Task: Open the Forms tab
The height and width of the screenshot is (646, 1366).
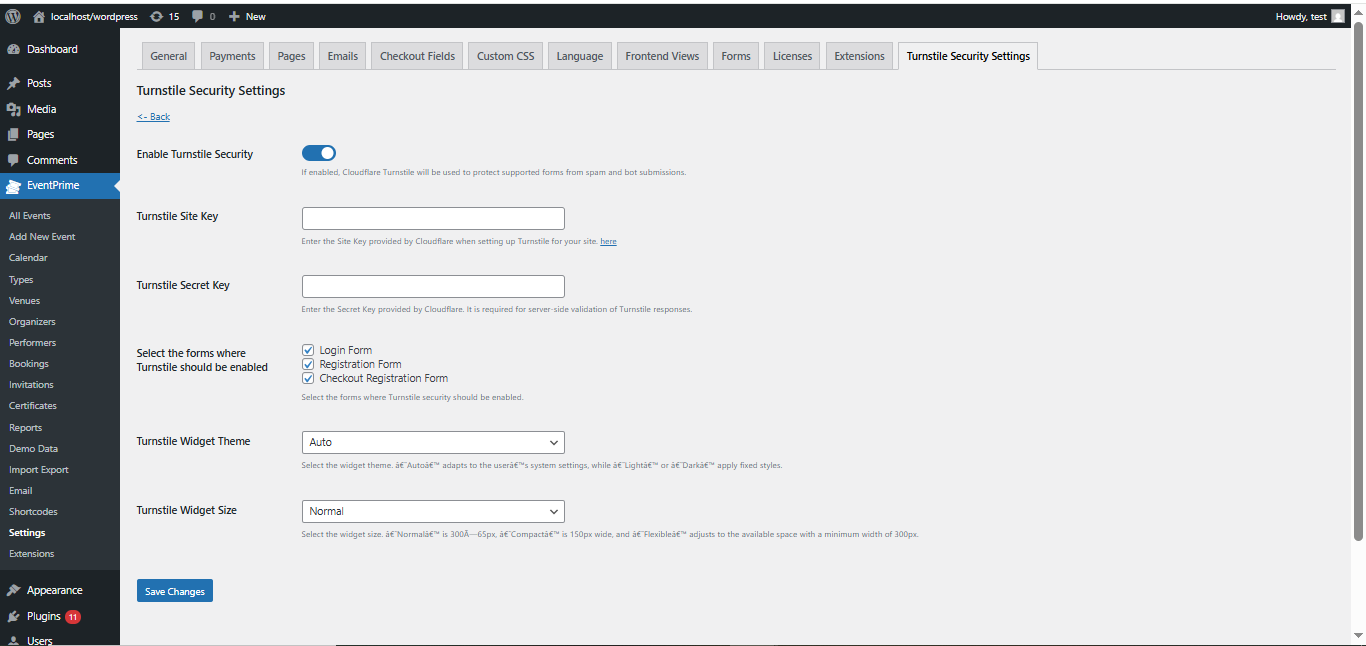Action: (x=736, y=56)
